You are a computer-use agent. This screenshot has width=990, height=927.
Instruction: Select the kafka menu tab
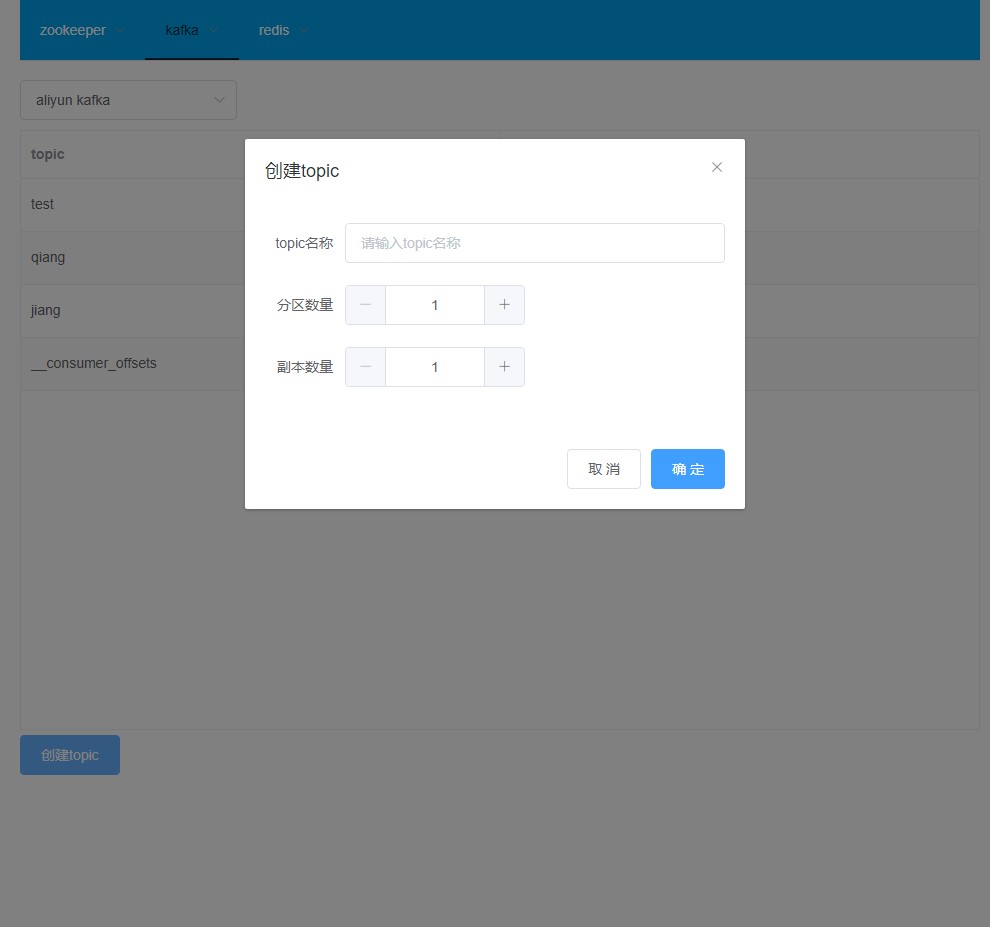click(192, 30)
